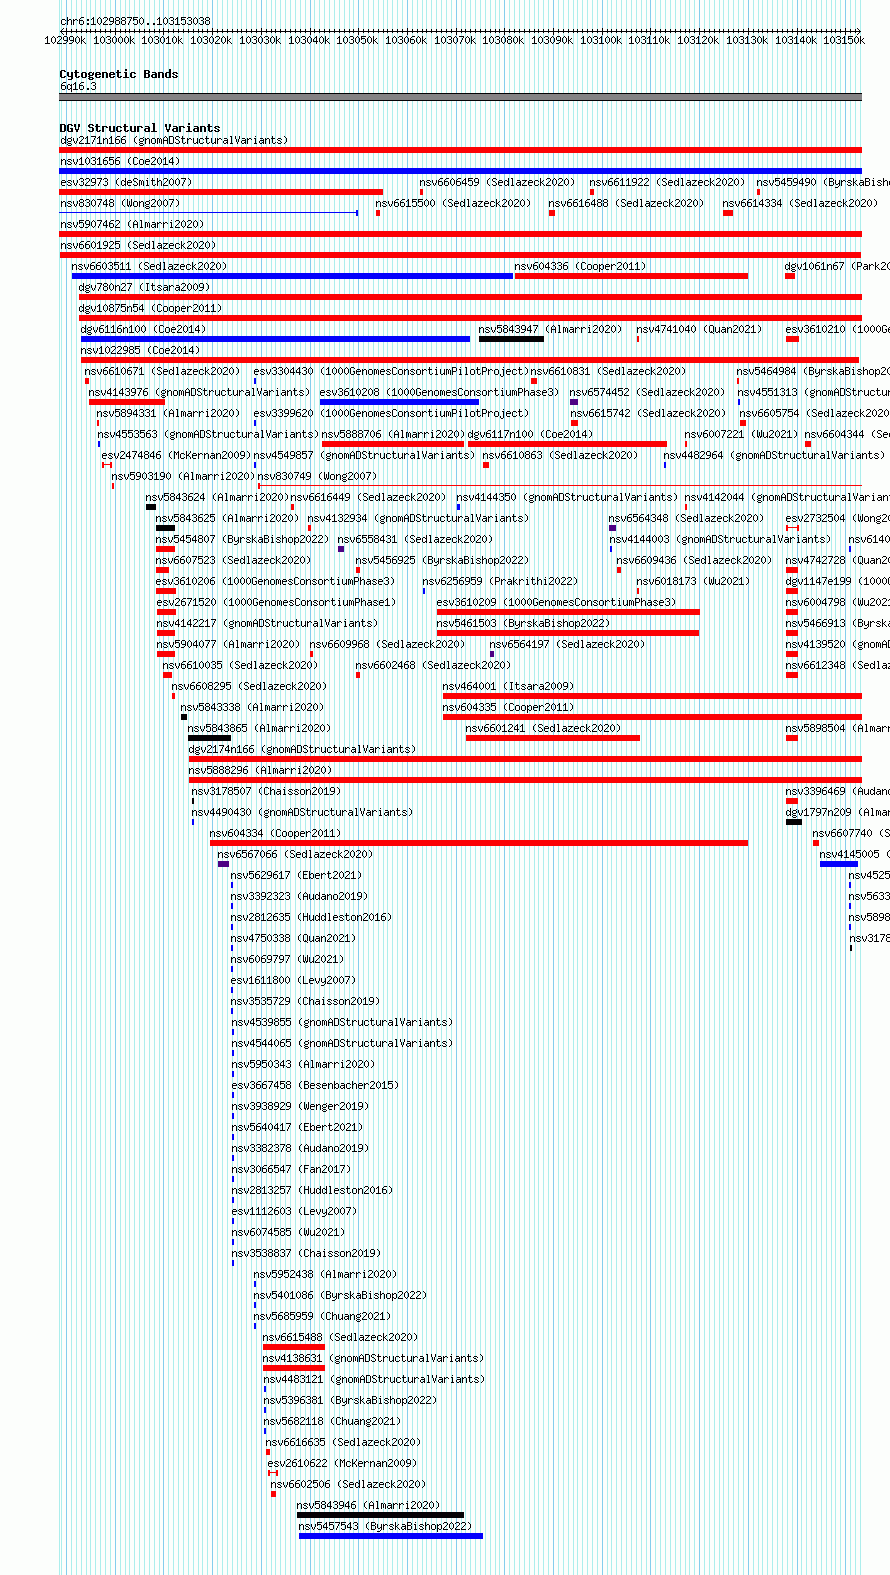The height and width of the screenshot is (1575, 890).
Task: Select the nsv5454807 (ByrskaBishop2022) label
Action: pyautogui.click(x=242, y=539)
